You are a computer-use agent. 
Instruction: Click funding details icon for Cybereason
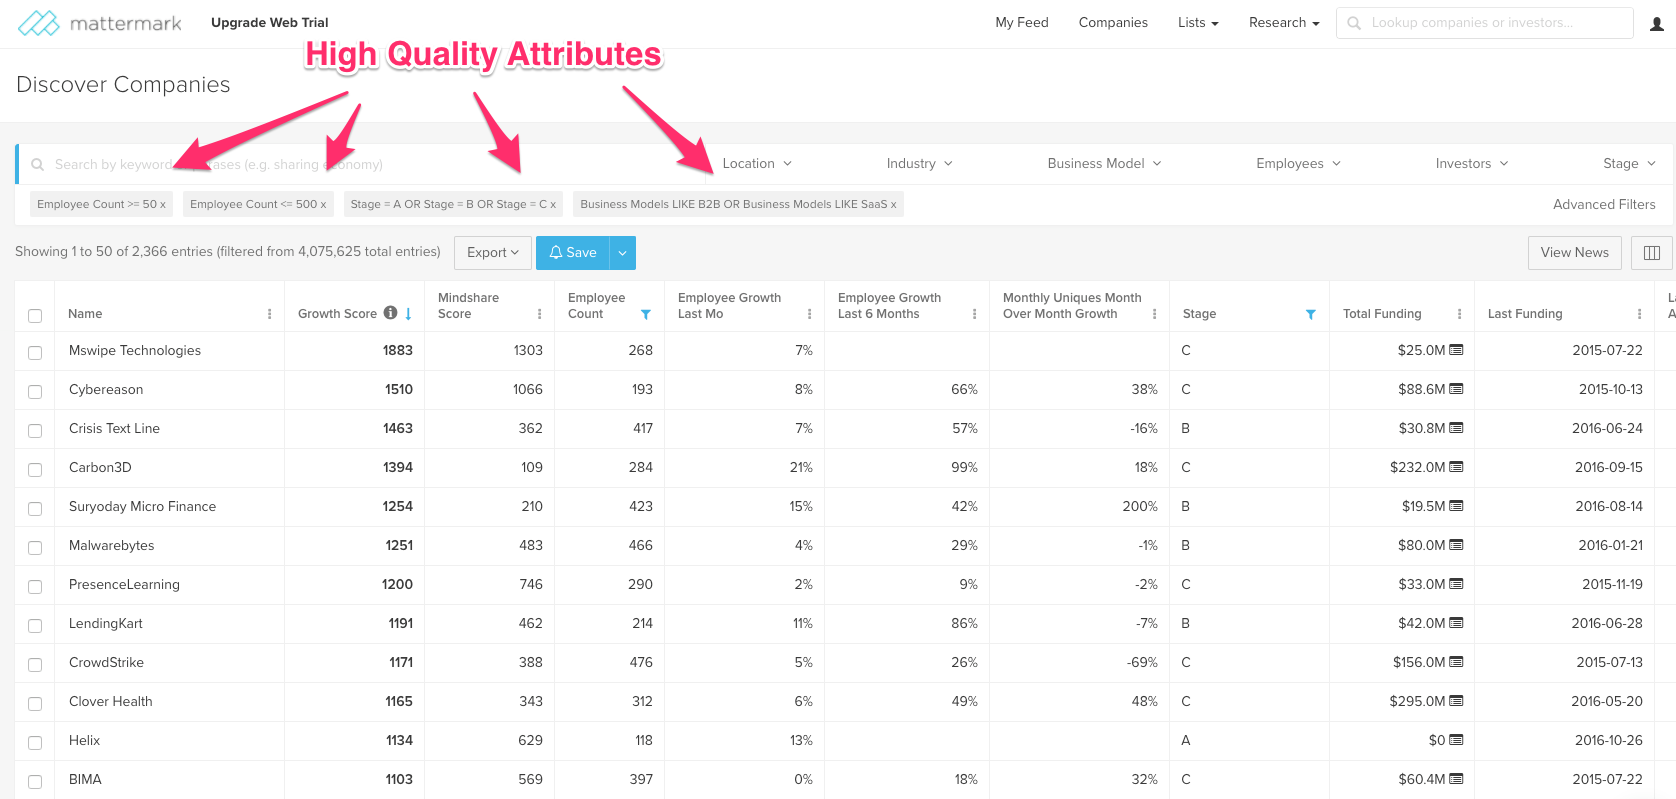(1456, 389)
